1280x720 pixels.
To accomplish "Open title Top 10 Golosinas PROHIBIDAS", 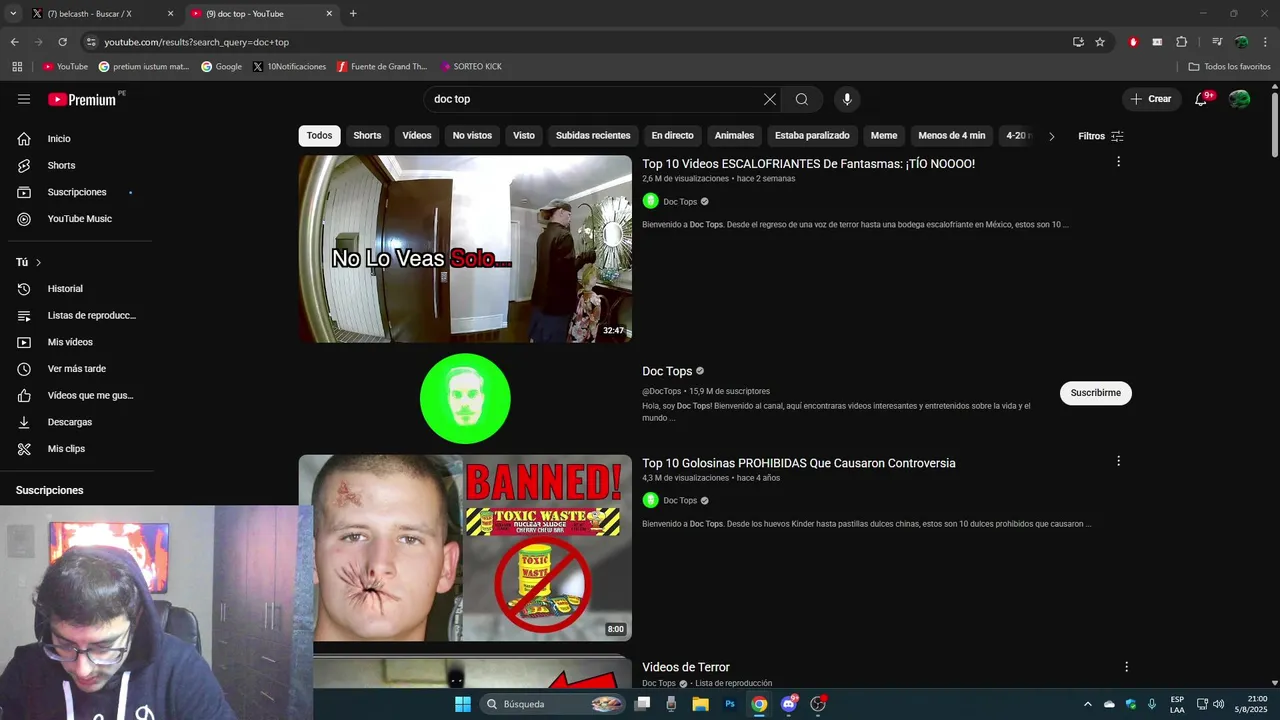I will coord(799,463).
